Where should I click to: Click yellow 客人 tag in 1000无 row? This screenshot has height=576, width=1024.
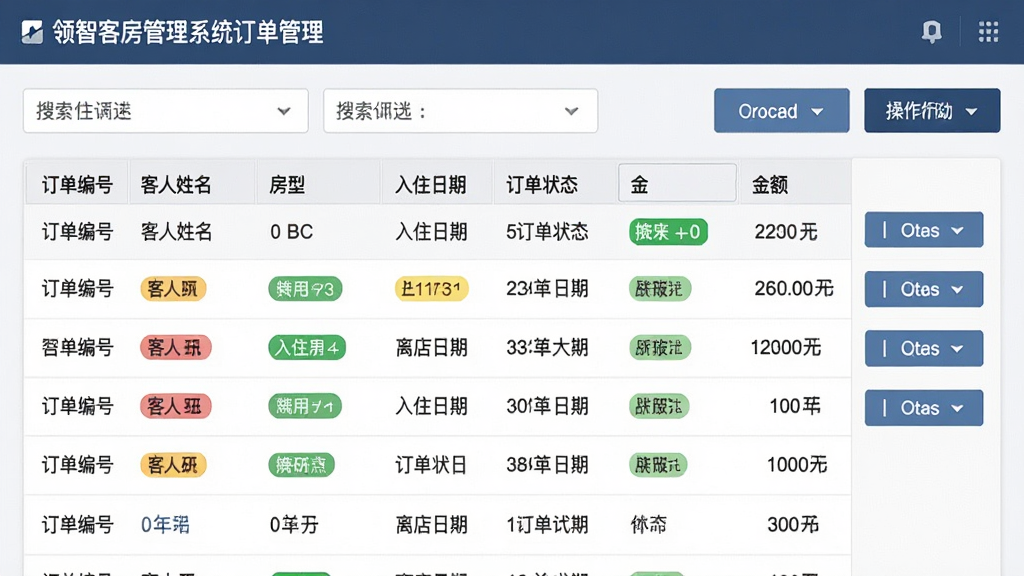173,465
